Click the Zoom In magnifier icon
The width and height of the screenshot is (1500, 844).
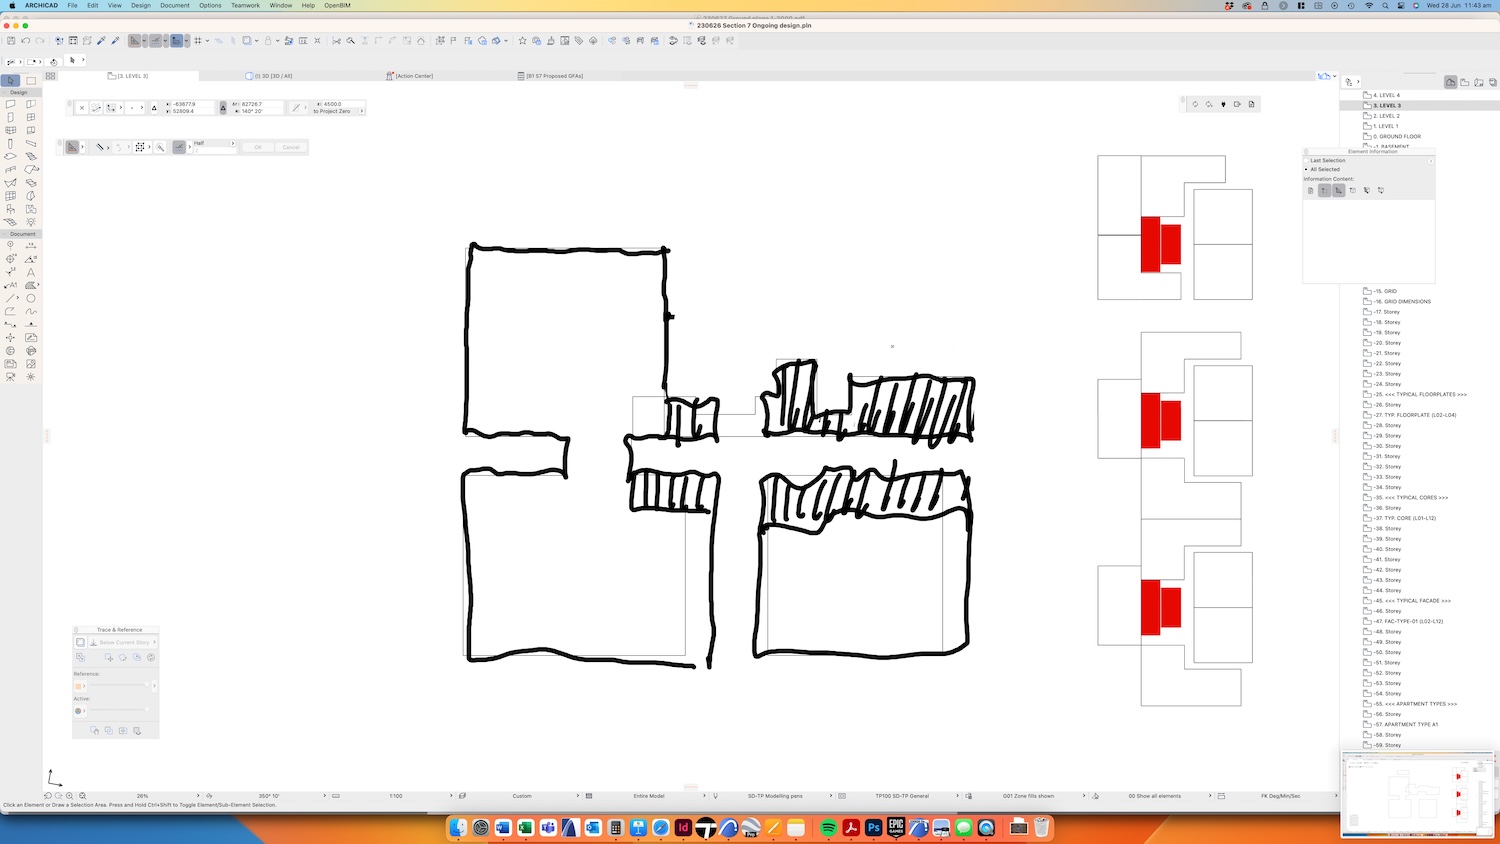[70, 796]
